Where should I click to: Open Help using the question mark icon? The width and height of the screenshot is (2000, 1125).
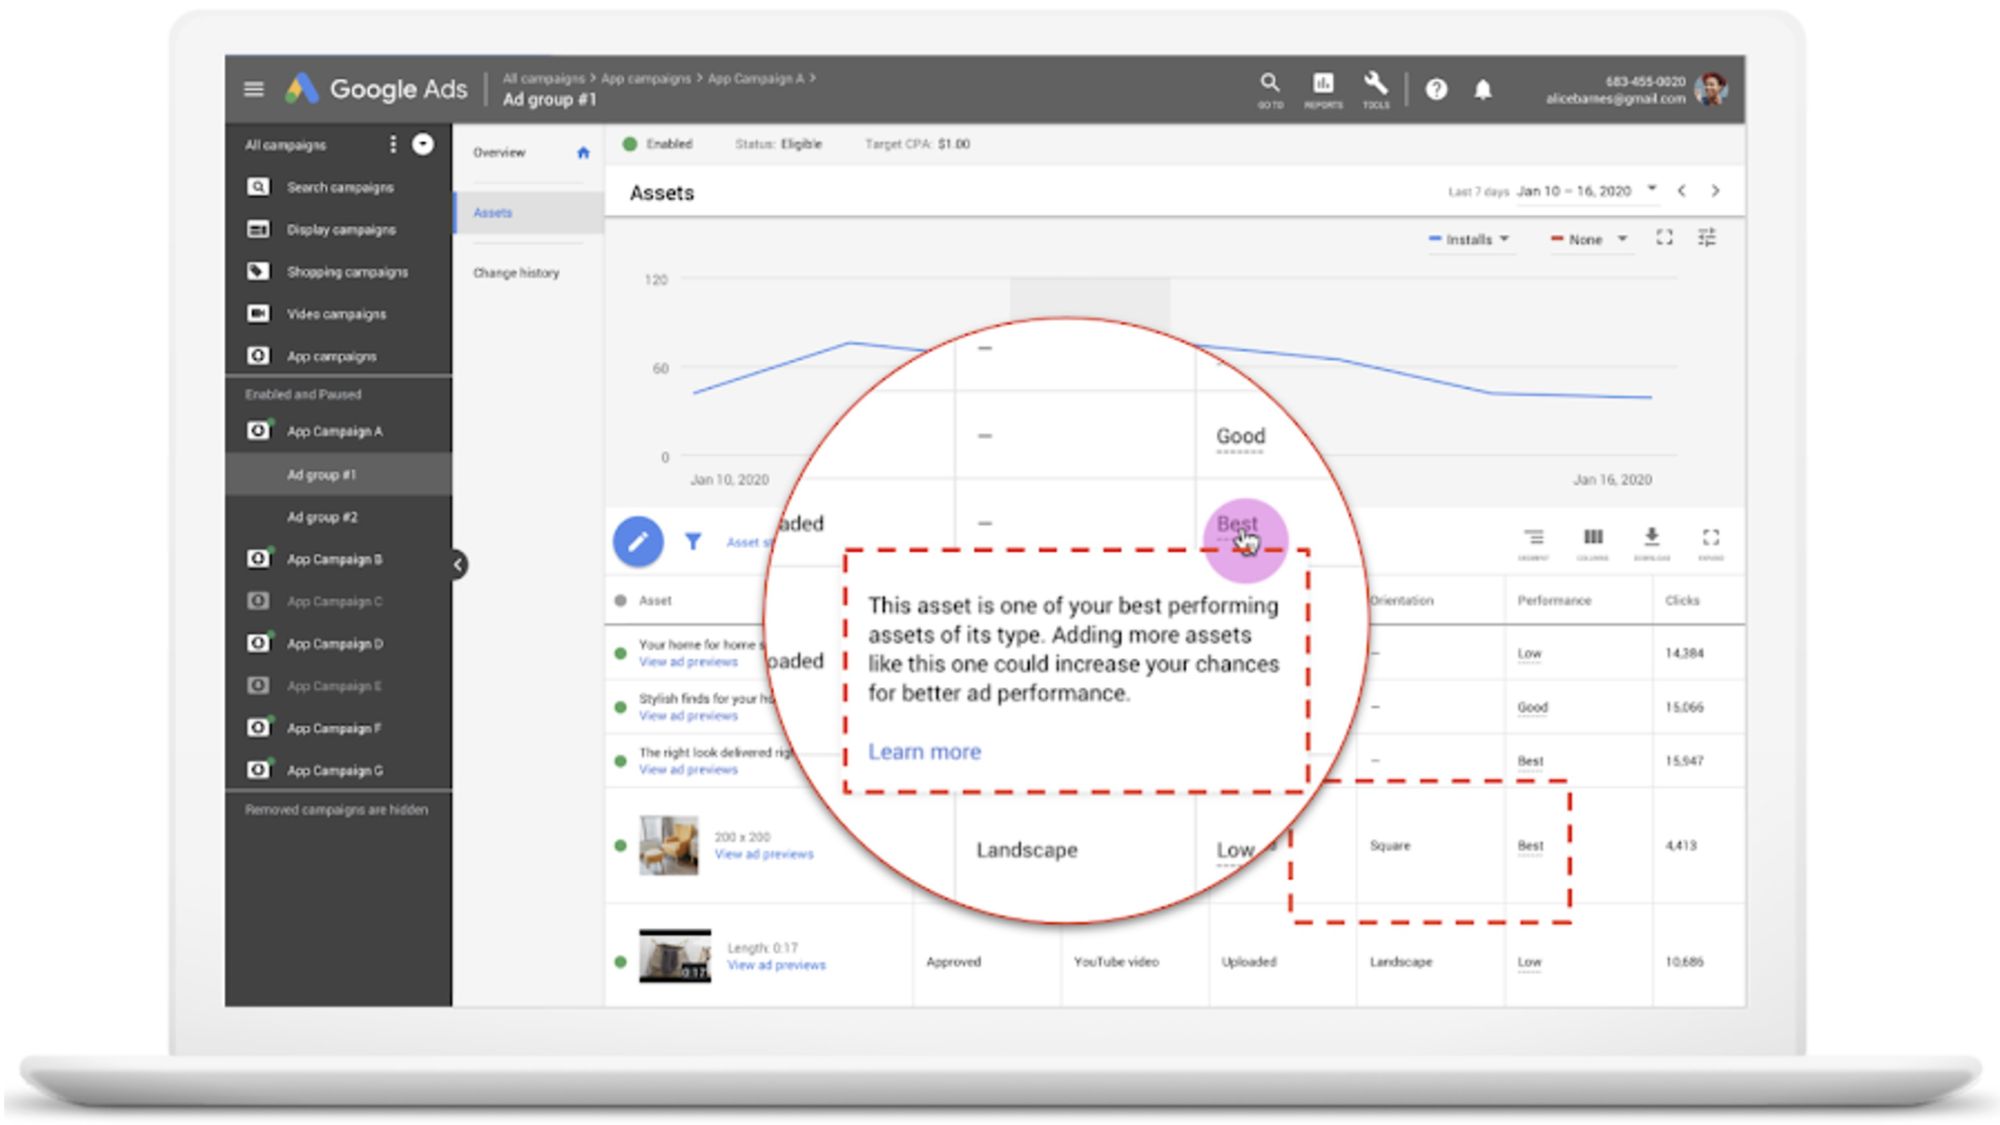[x=1437, y=90]
